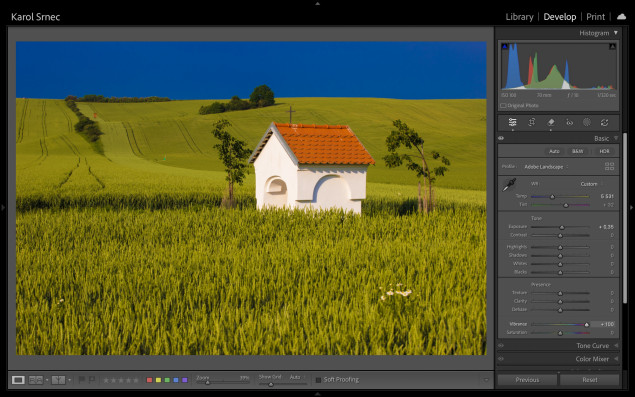
Task: Click the Vibrance slider handle
Action: pyautogui.click(x=586, y=324)
